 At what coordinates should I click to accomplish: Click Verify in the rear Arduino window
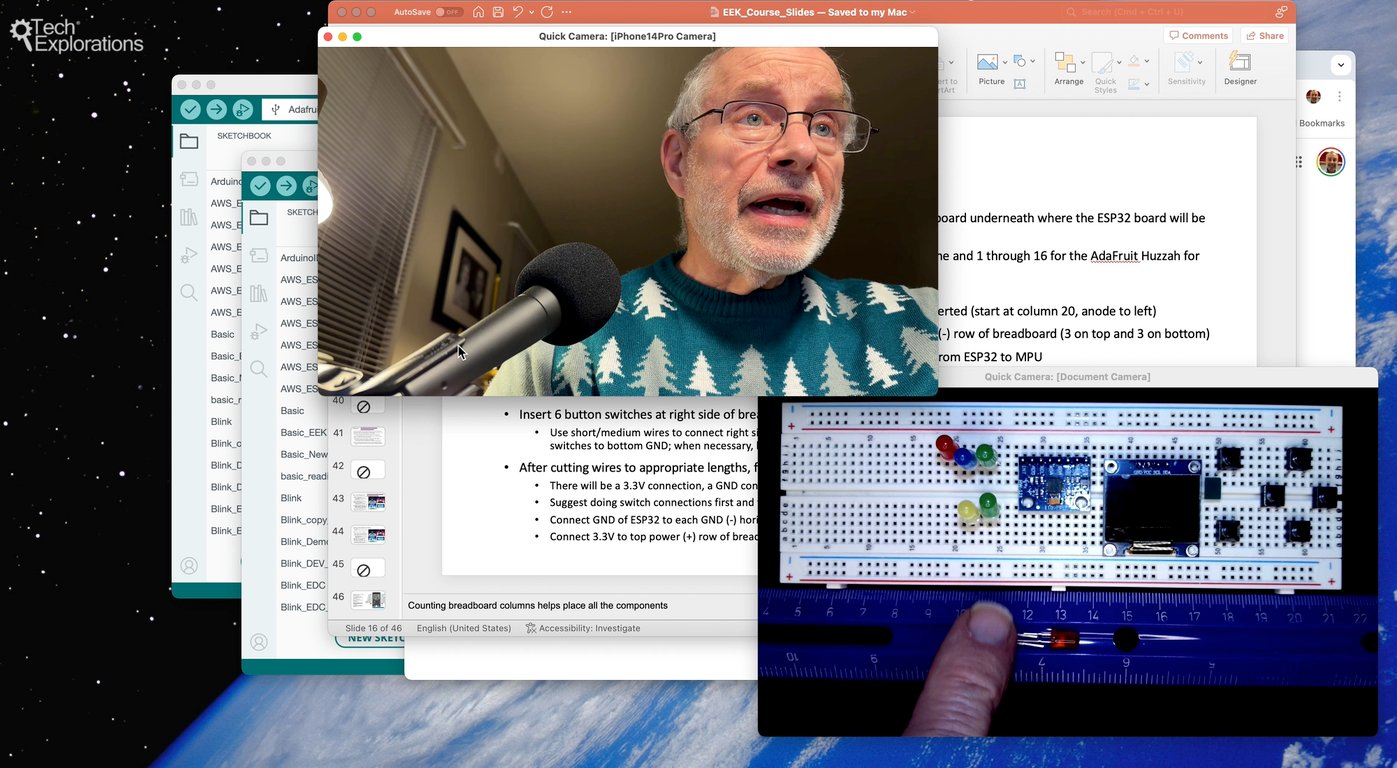click(190, 110)
